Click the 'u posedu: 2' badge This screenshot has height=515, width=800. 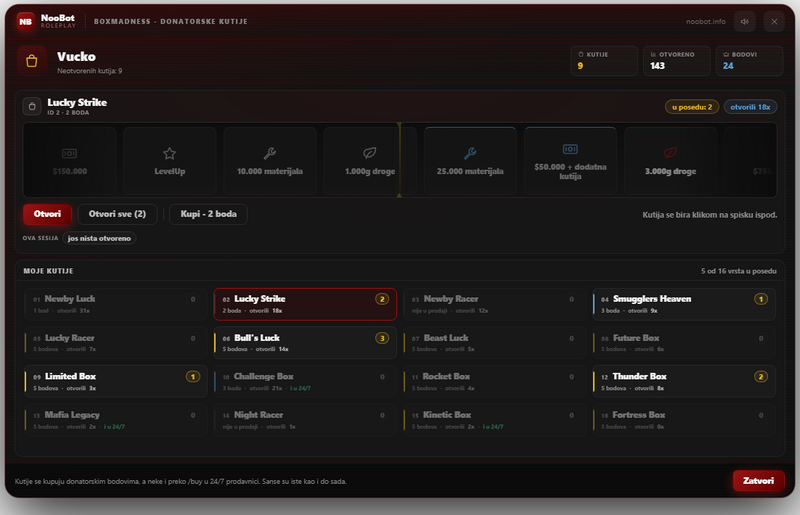[x=692, y=107]
